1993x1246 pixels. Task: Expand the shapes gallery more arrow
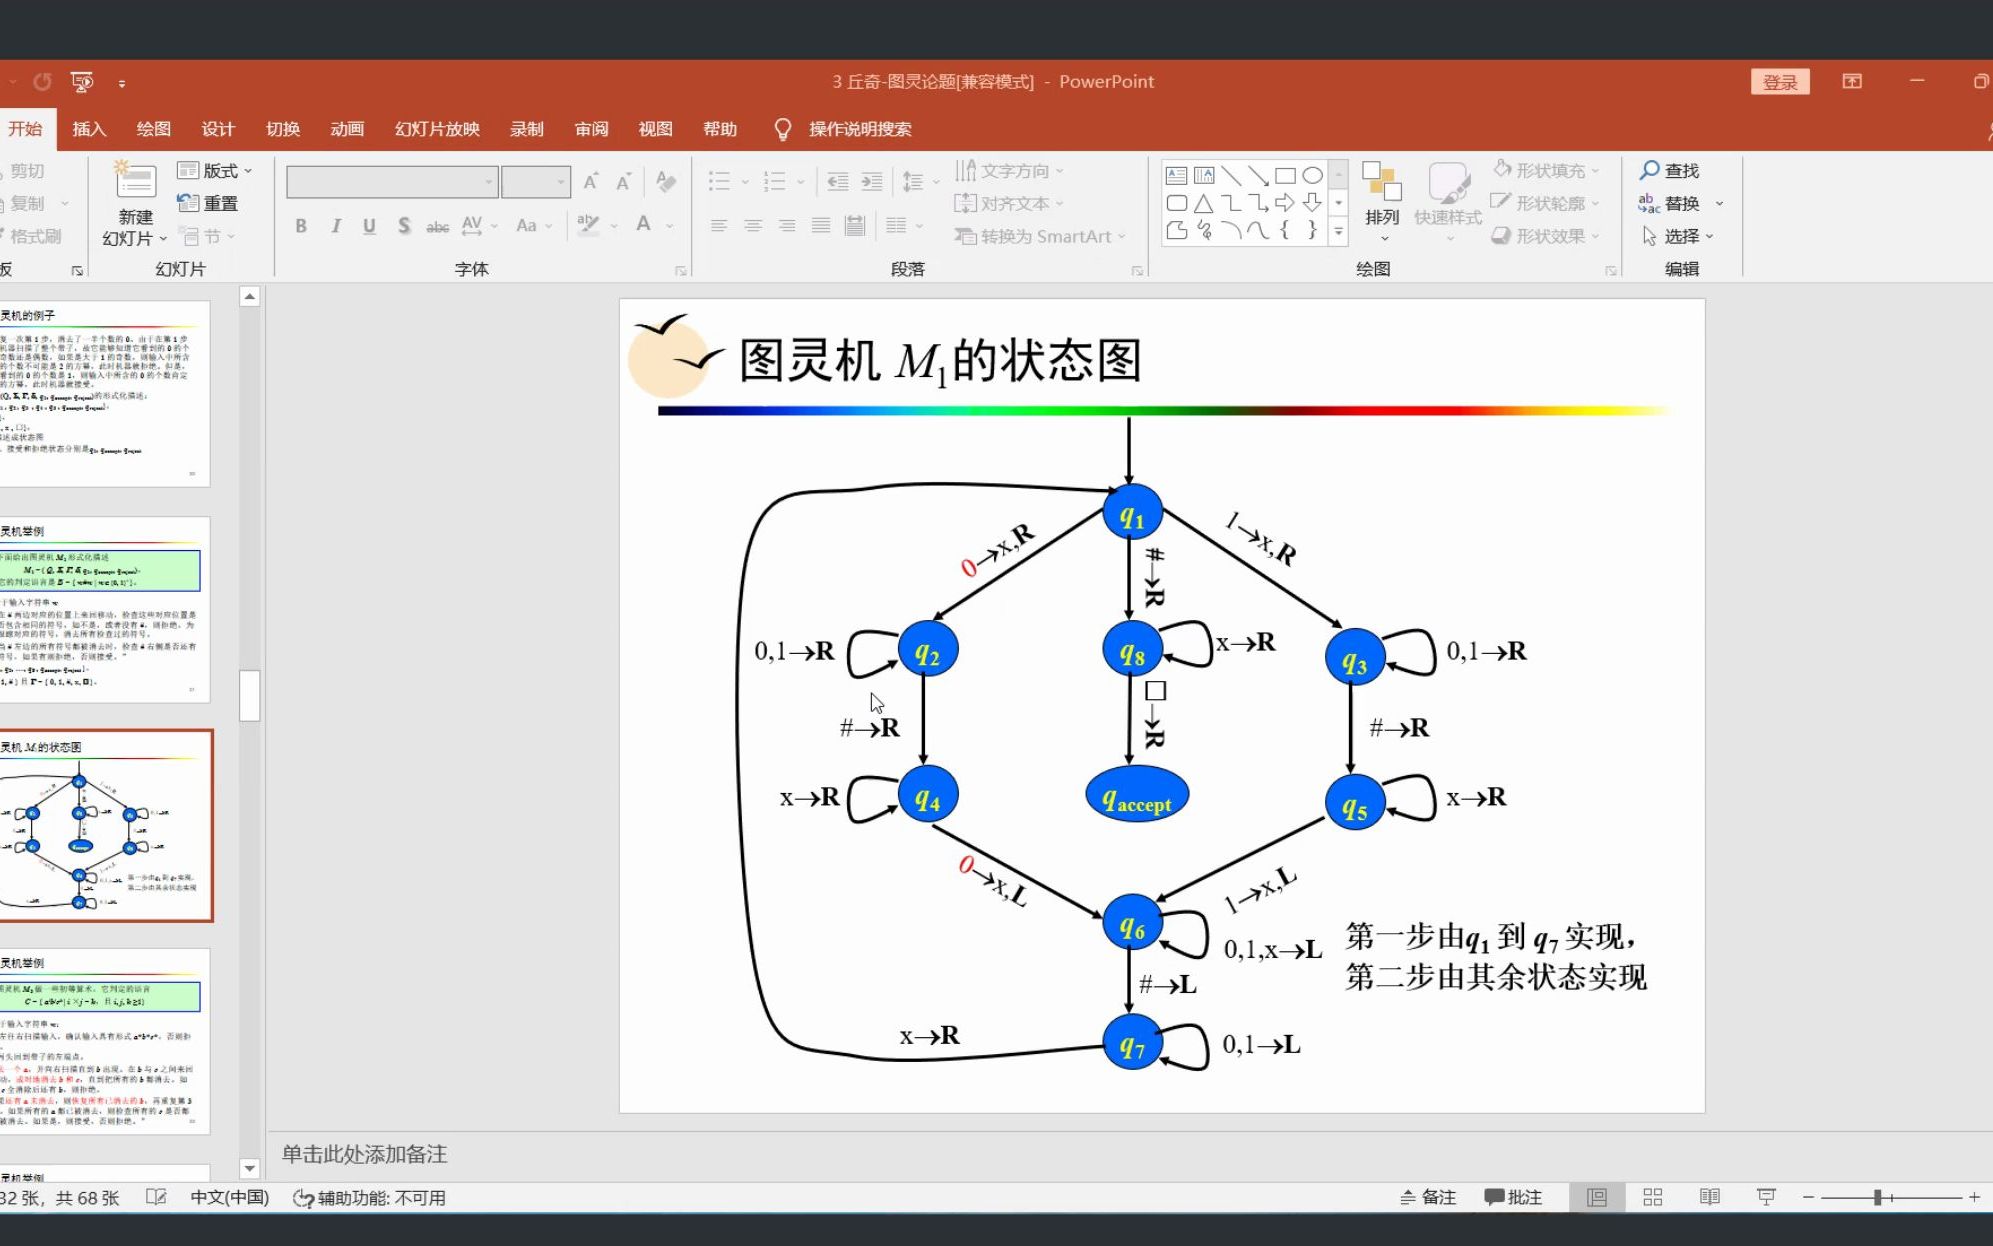coord(1338,232)
